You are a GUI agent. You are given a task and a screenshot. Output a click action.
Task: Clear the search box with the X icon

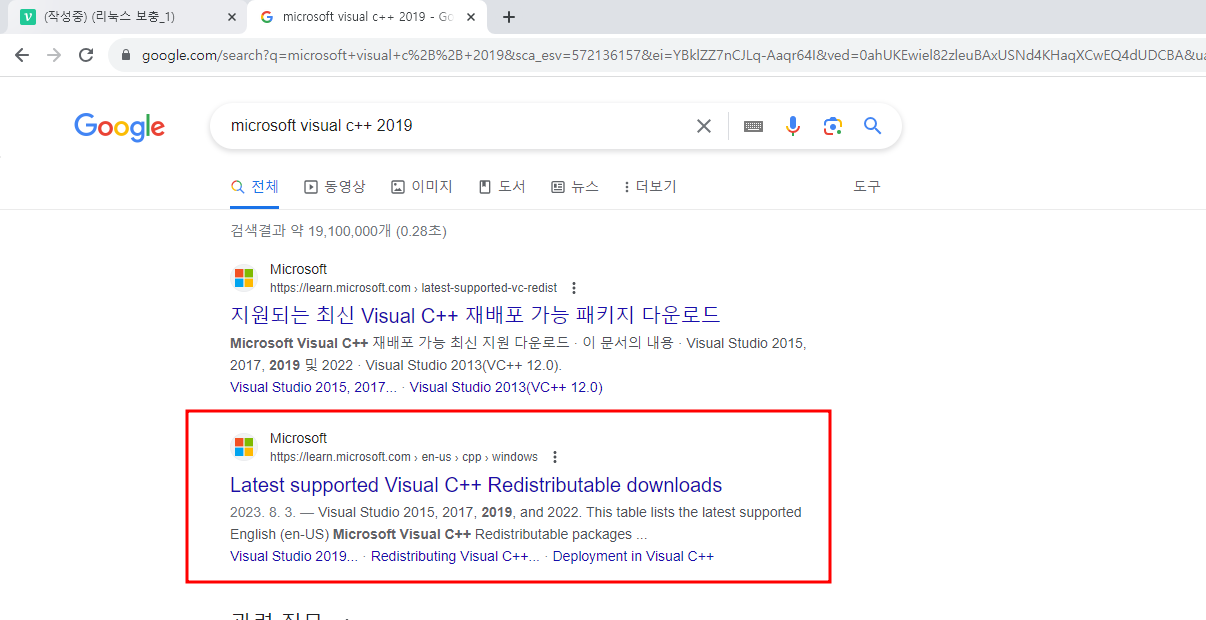pos(704,126)
